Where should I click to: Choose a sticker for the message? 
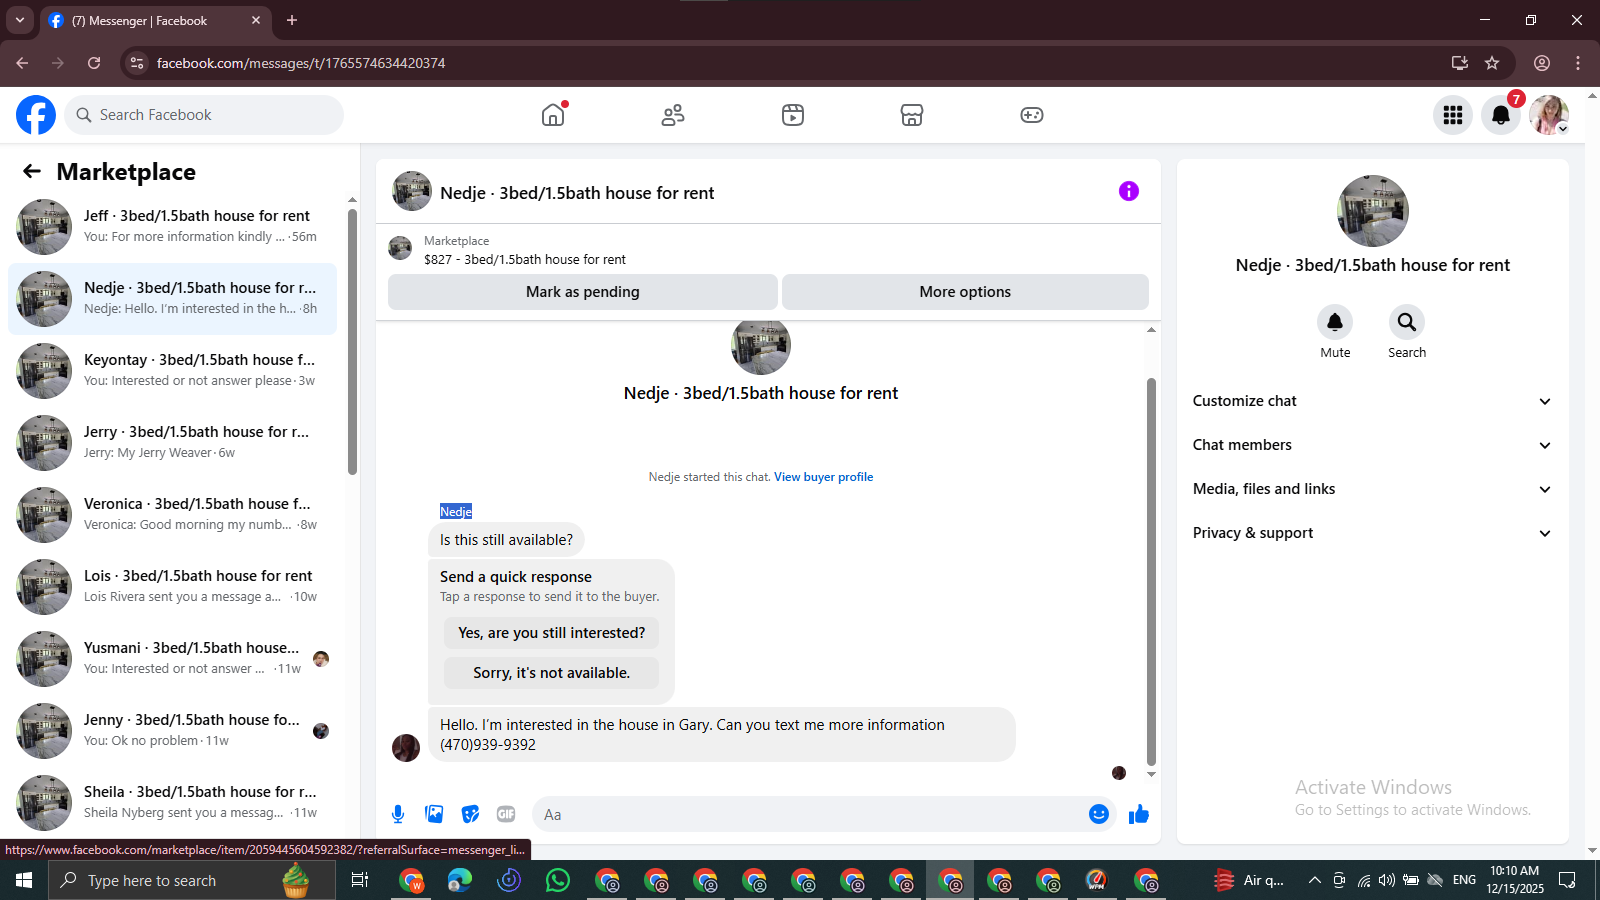(470, 814)
